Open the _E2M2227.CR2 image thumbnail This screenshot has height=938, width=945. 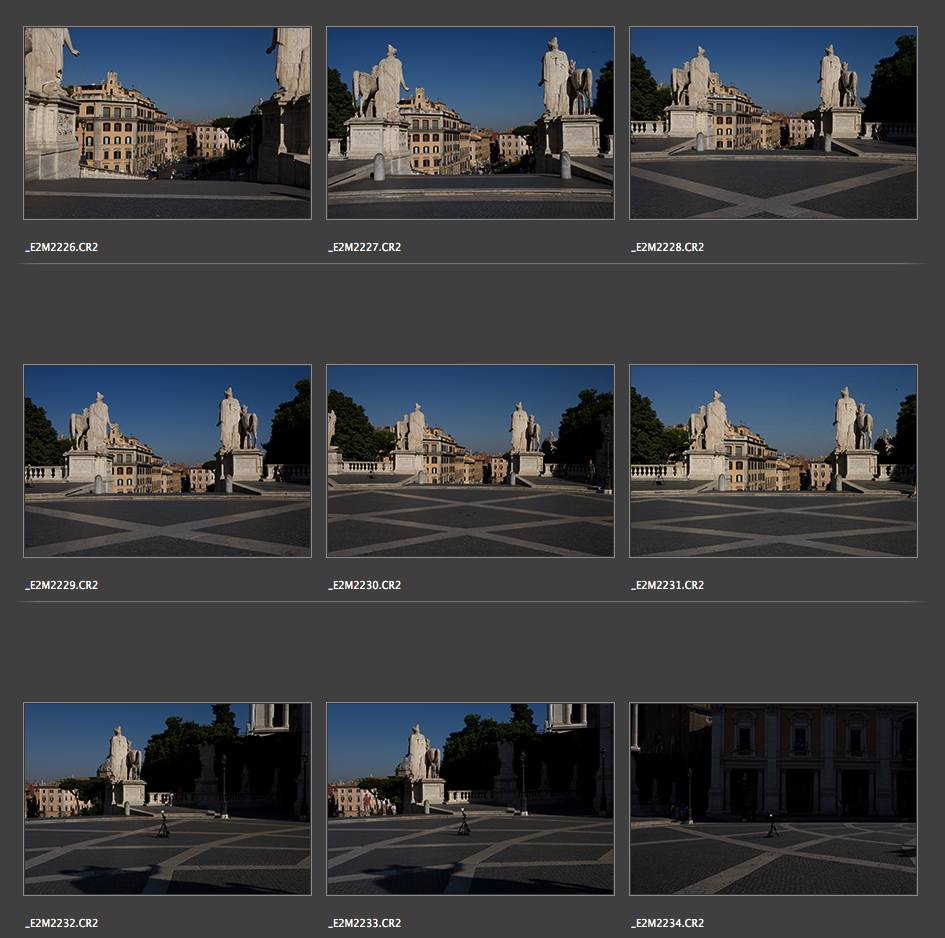click(x=470, y=122)
